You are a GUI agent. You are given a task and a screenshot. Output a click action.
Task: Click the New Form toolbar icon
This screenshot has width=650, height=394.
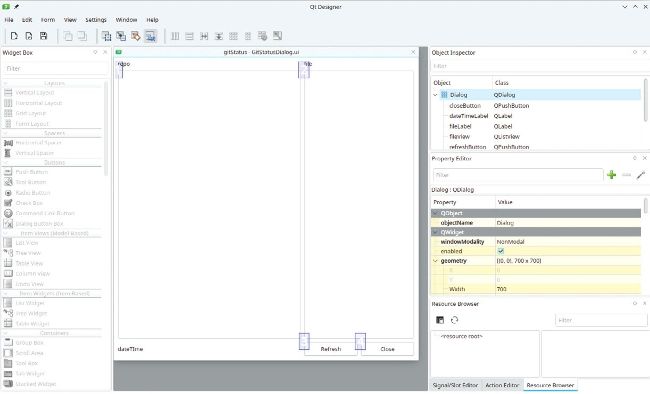[x=14, y=36]
